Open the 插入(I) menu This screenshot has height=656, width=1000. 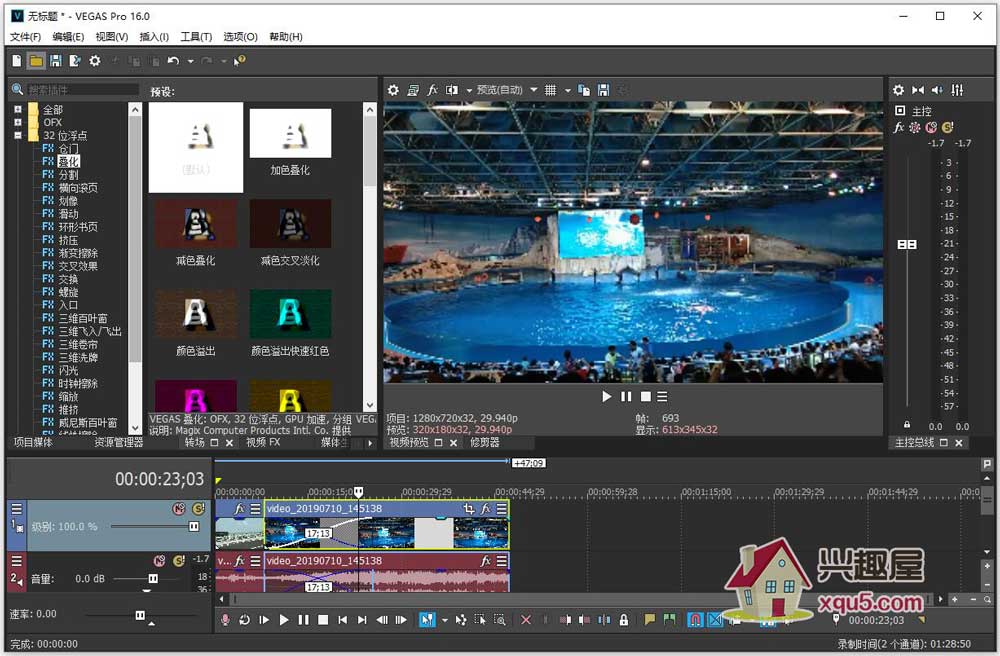[154, 37]
